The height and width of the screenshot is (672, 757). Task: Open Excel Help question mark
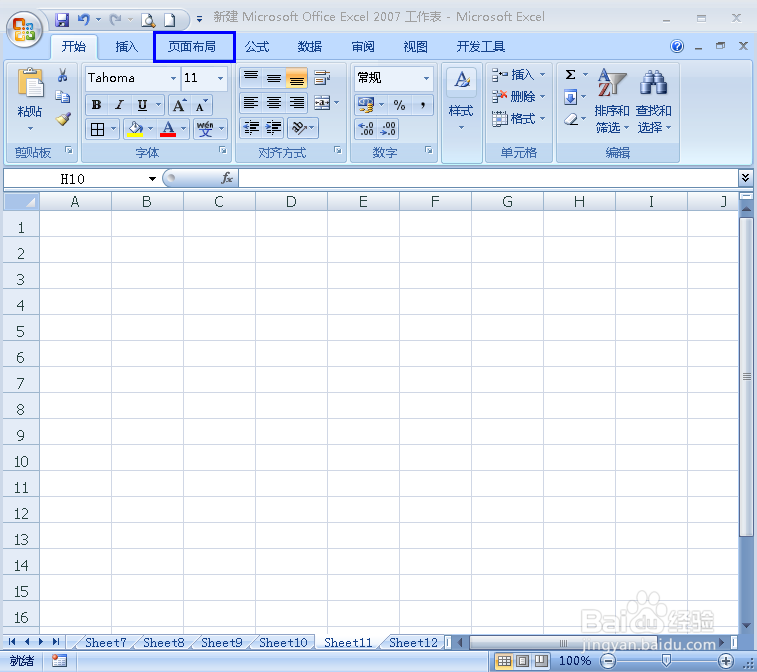click(677, 46)
